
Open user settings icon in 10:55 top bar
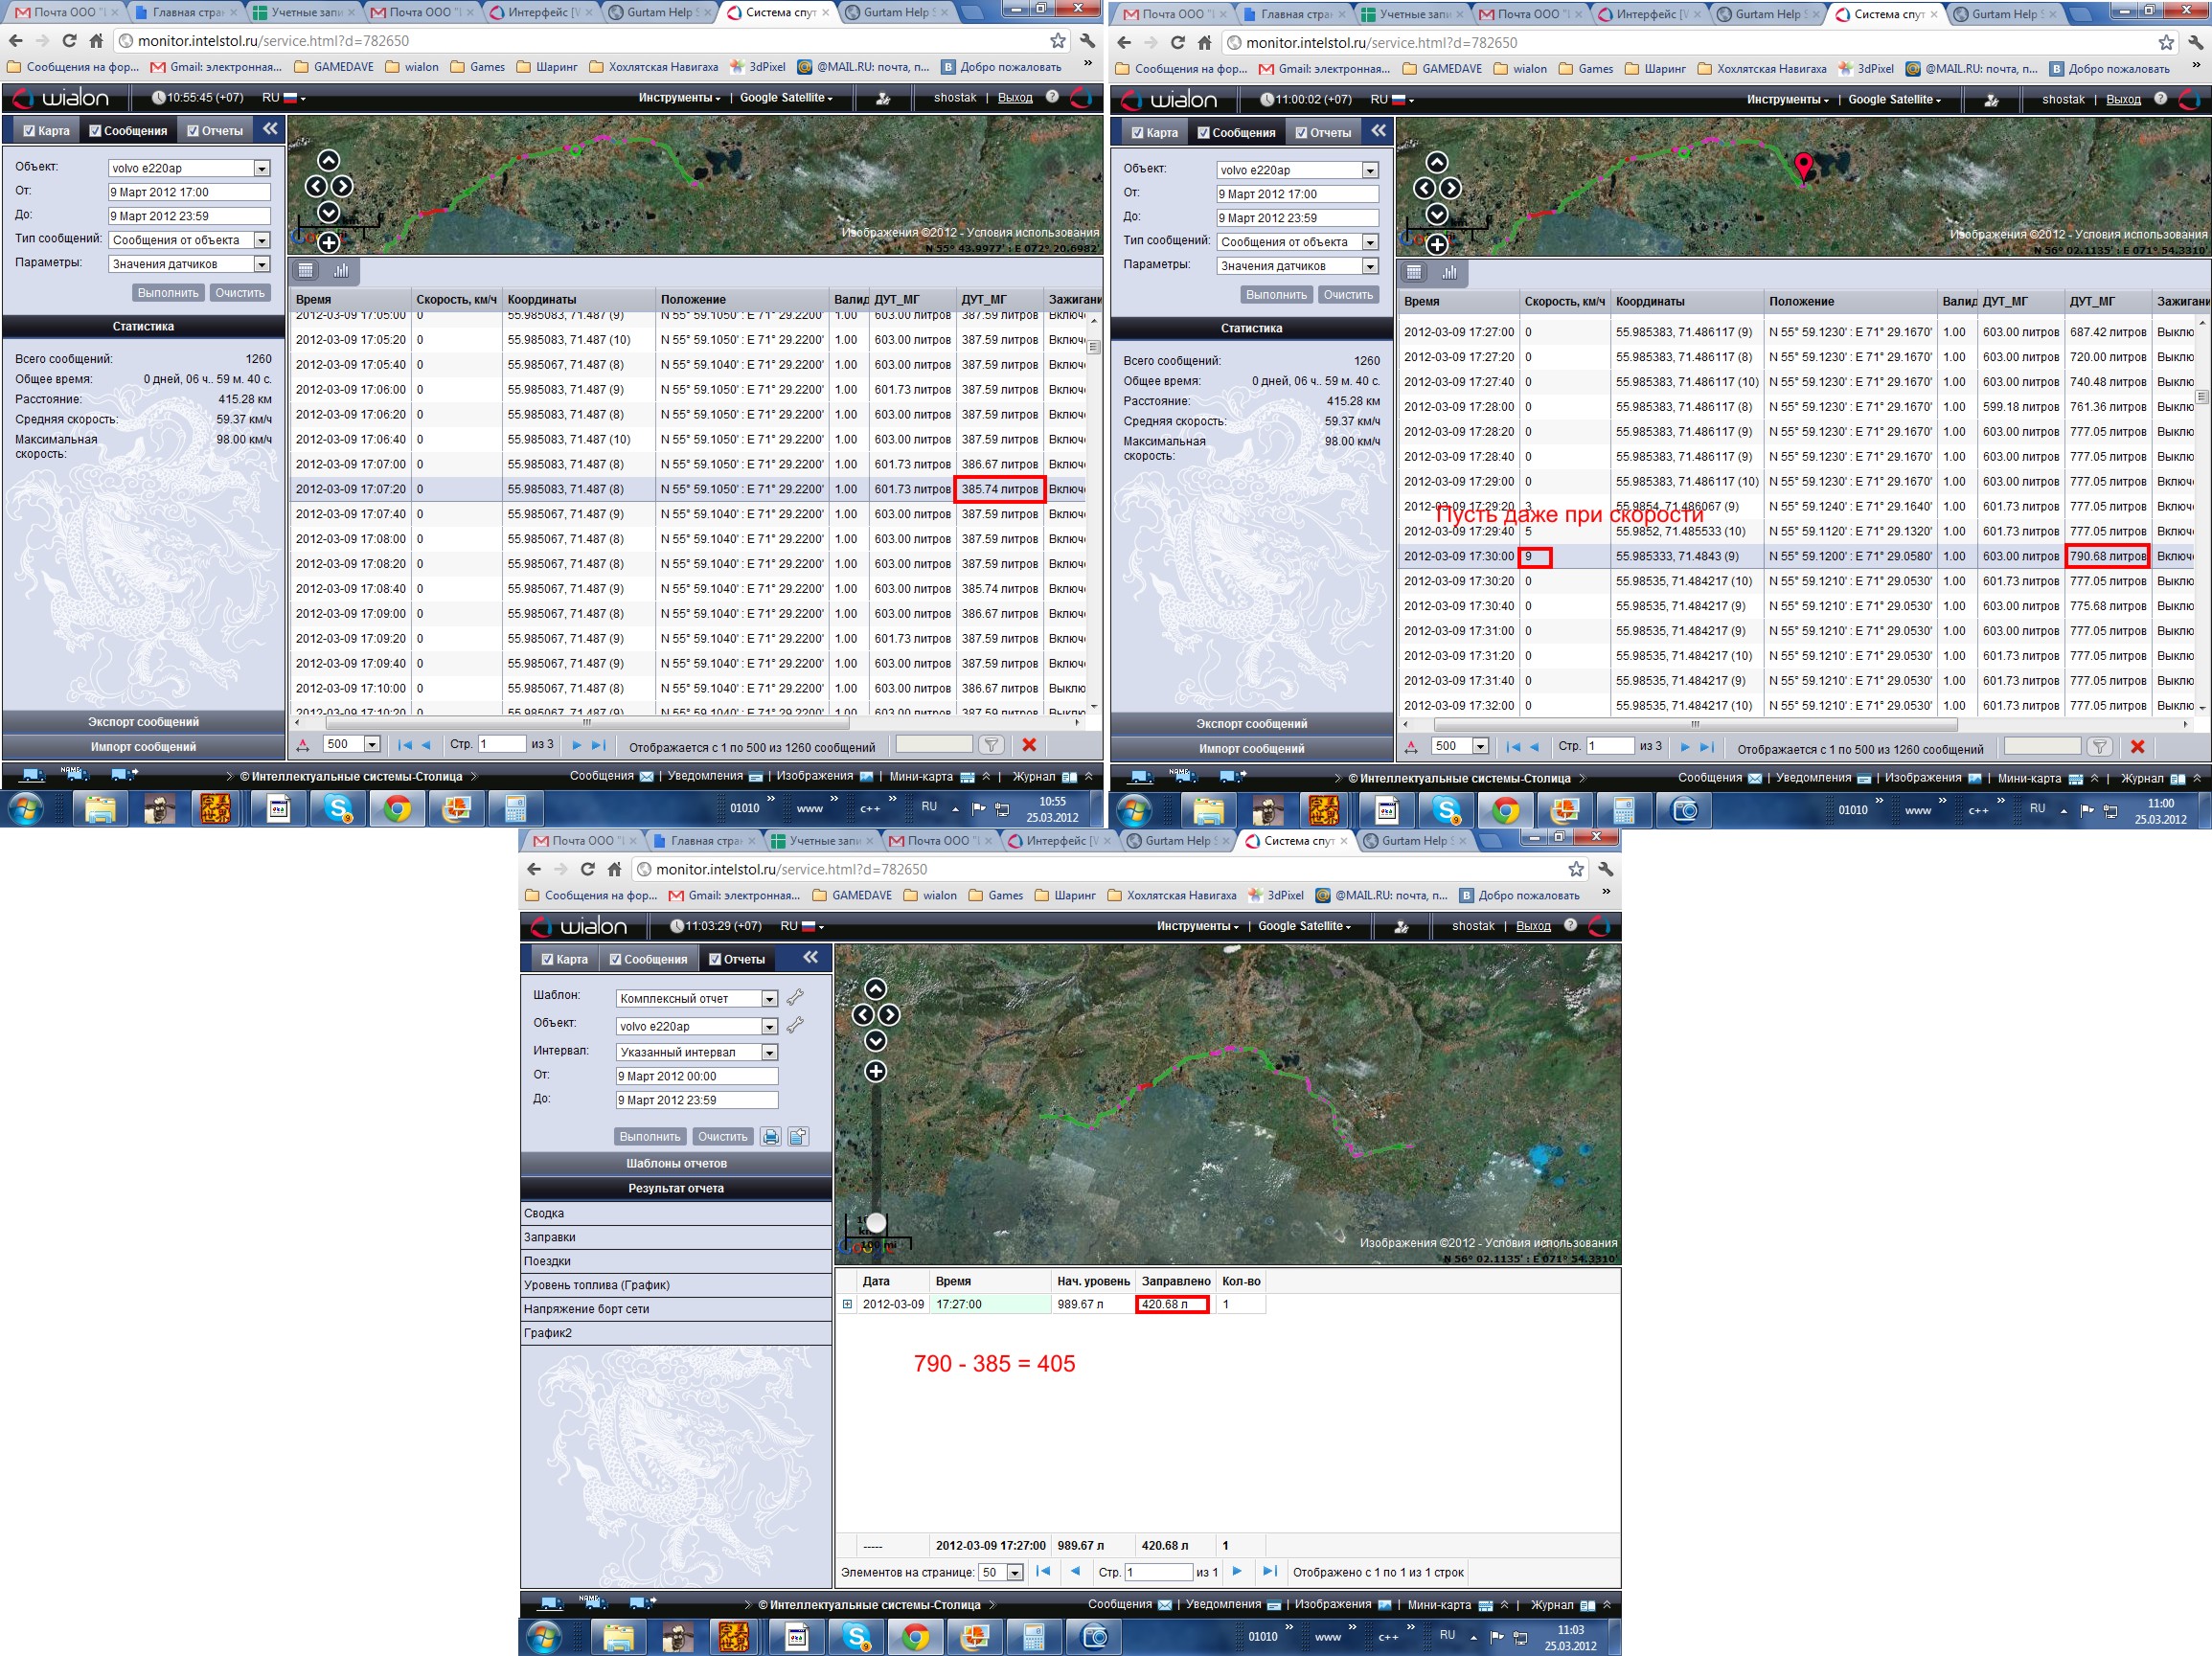click(x=883, y=98)
